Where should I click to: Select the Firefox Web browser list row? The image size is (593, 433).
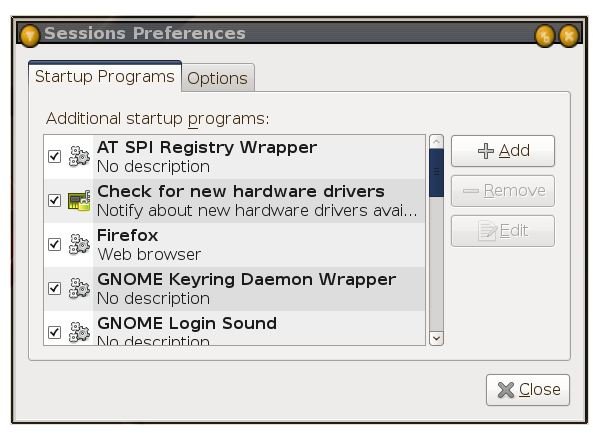(234, 244)
